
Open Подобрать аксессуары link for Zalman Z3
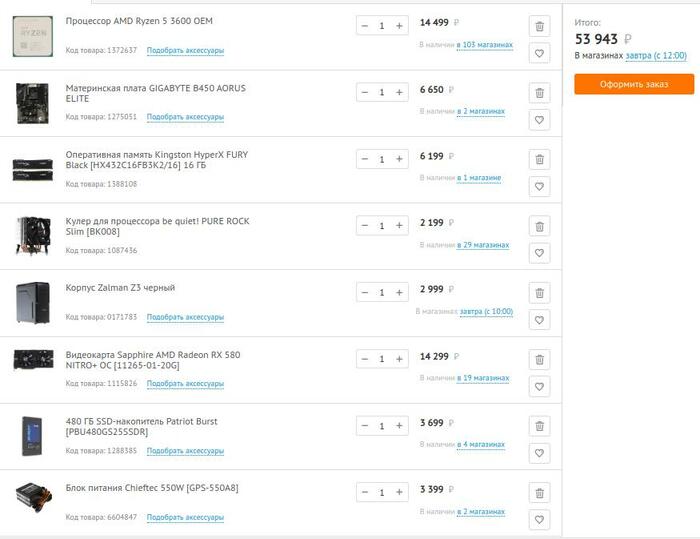[185, 317]
